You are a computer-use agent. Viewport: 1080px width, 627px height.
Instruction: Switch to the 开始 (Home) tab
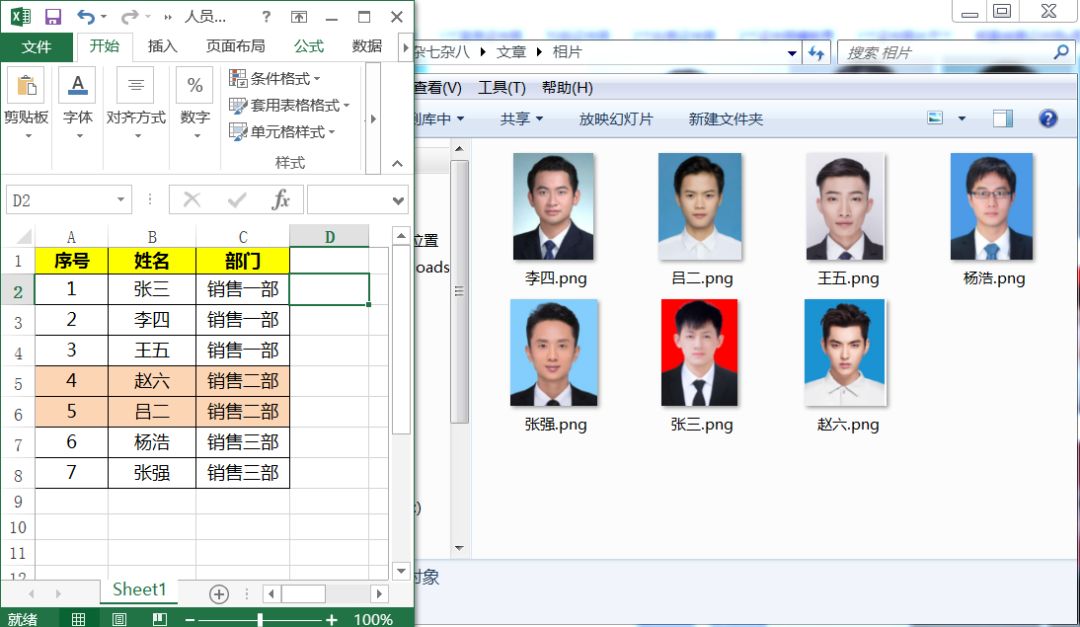[104, 46]
